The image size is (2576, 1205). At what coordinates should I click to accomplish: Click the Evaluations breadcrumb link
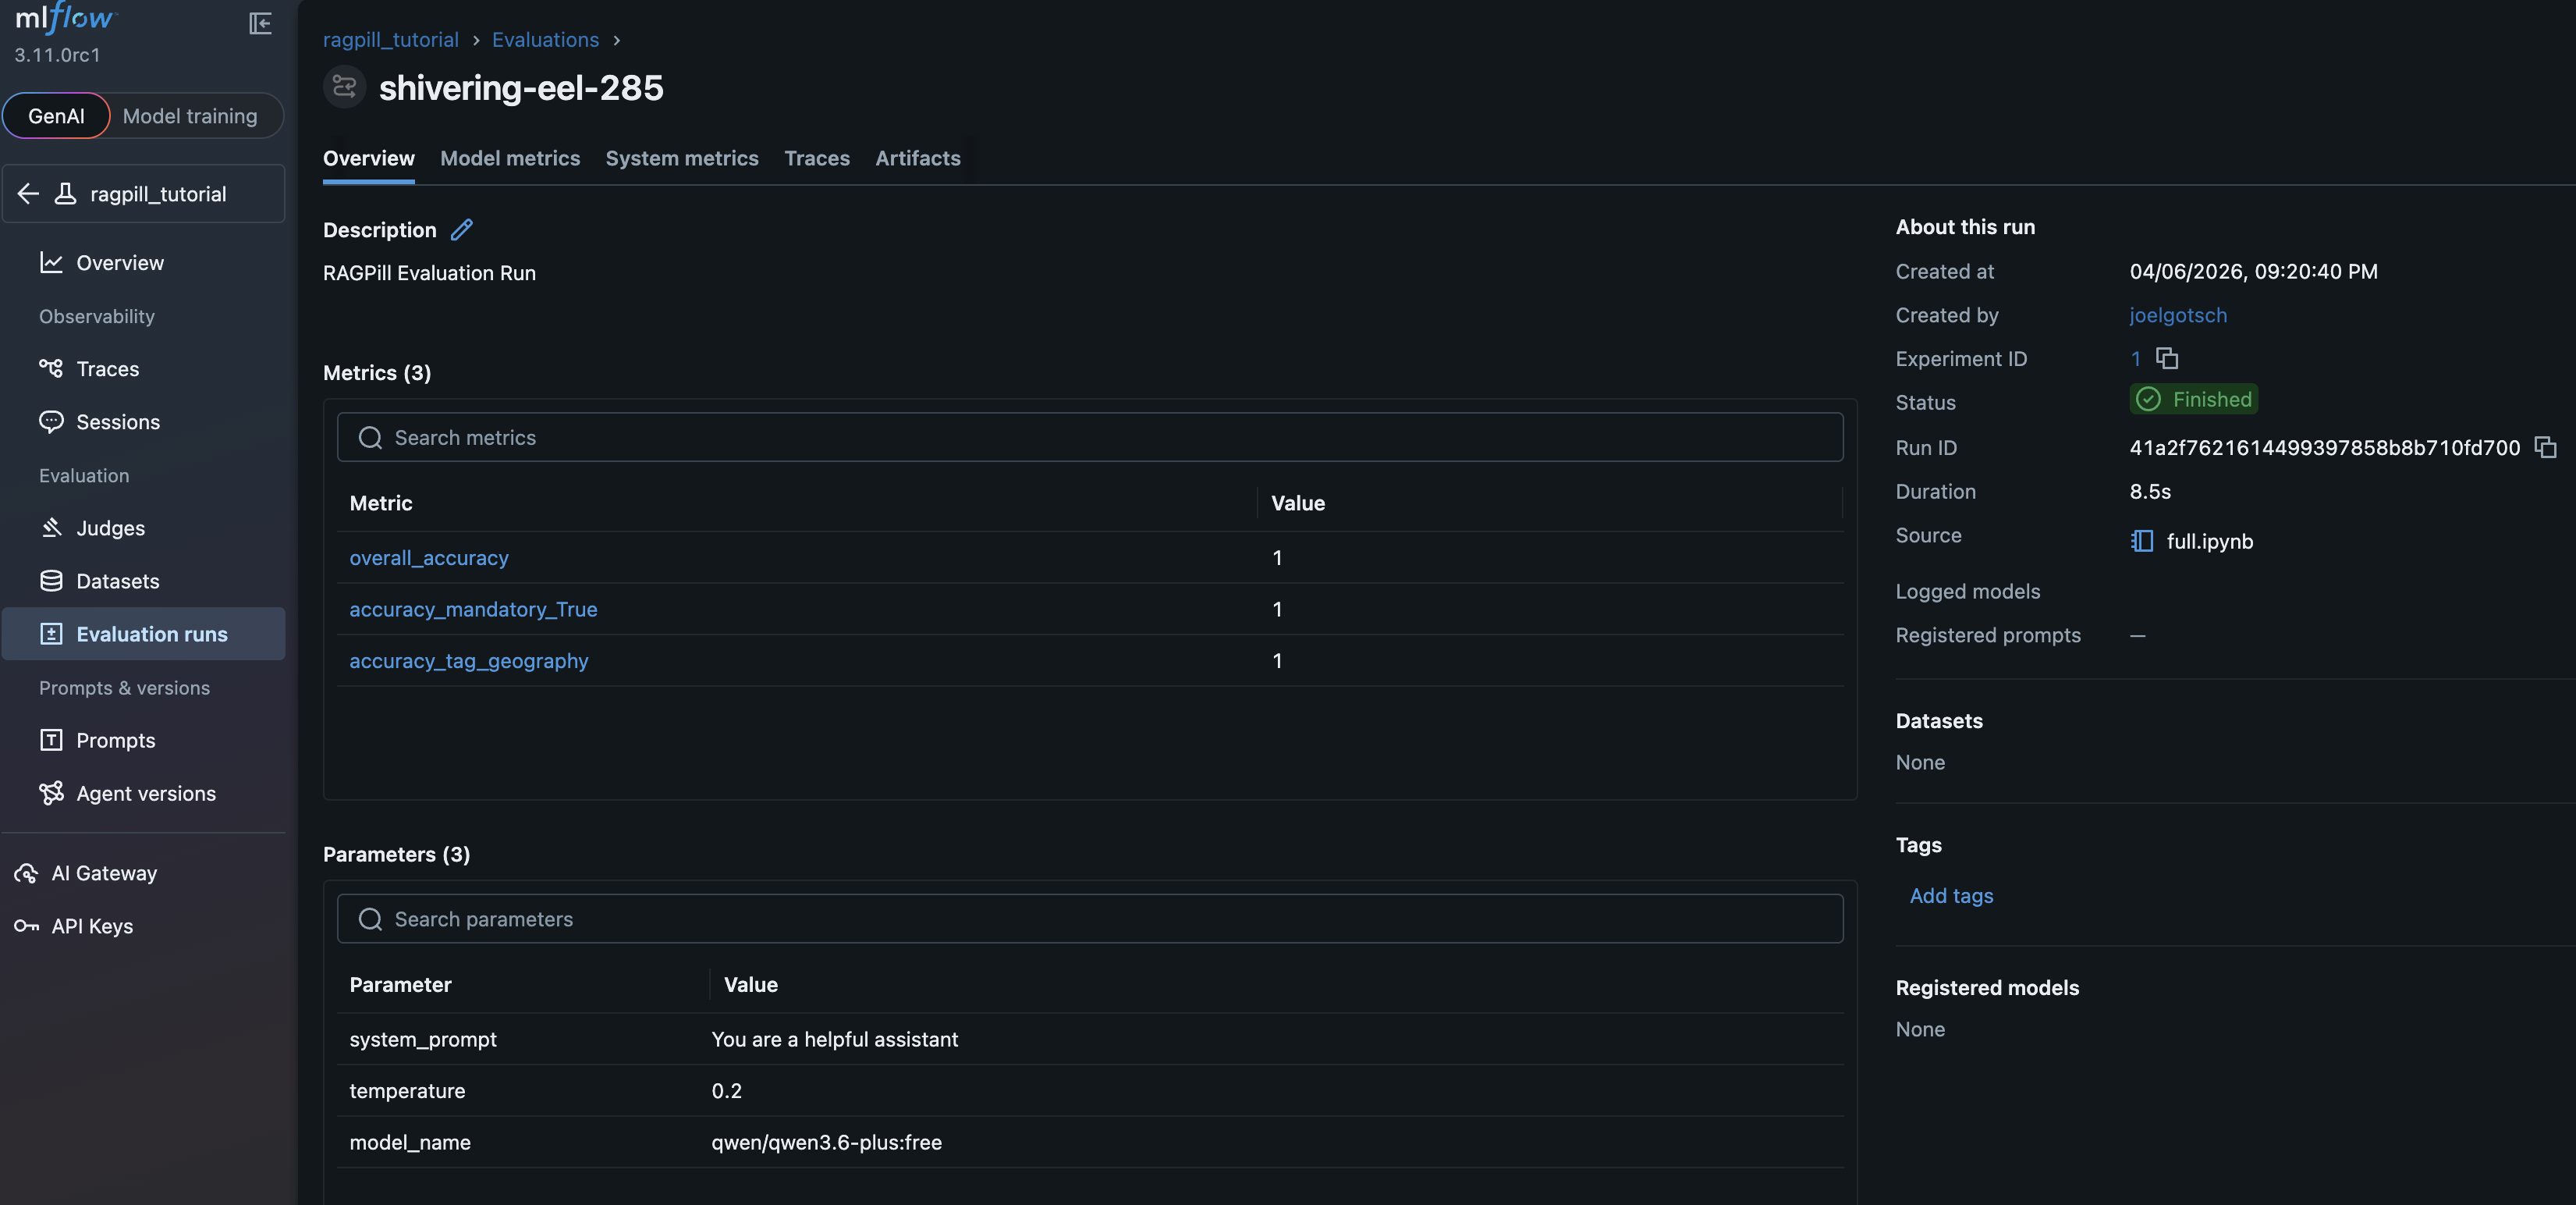tap(545, 40)
